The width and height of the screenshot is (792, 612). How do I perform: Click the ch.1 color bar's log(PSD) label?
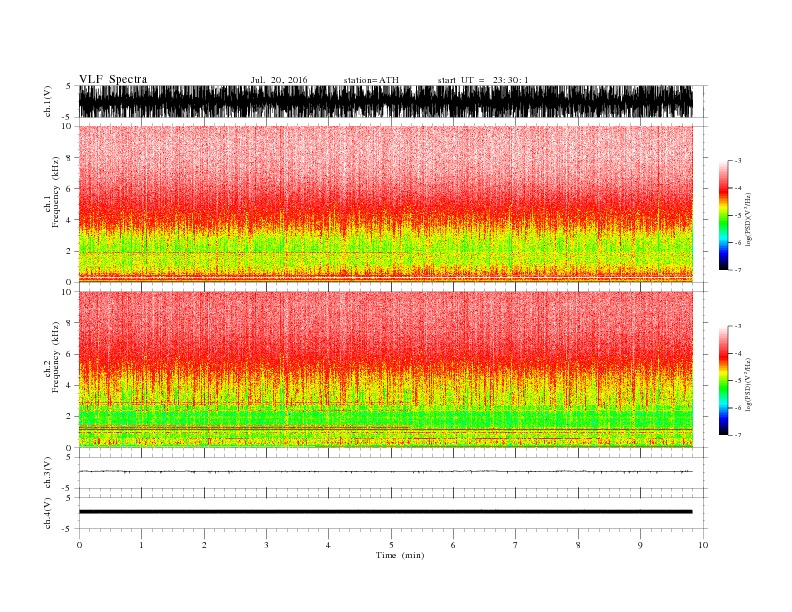pyautogui.click(x=748, y=220)
